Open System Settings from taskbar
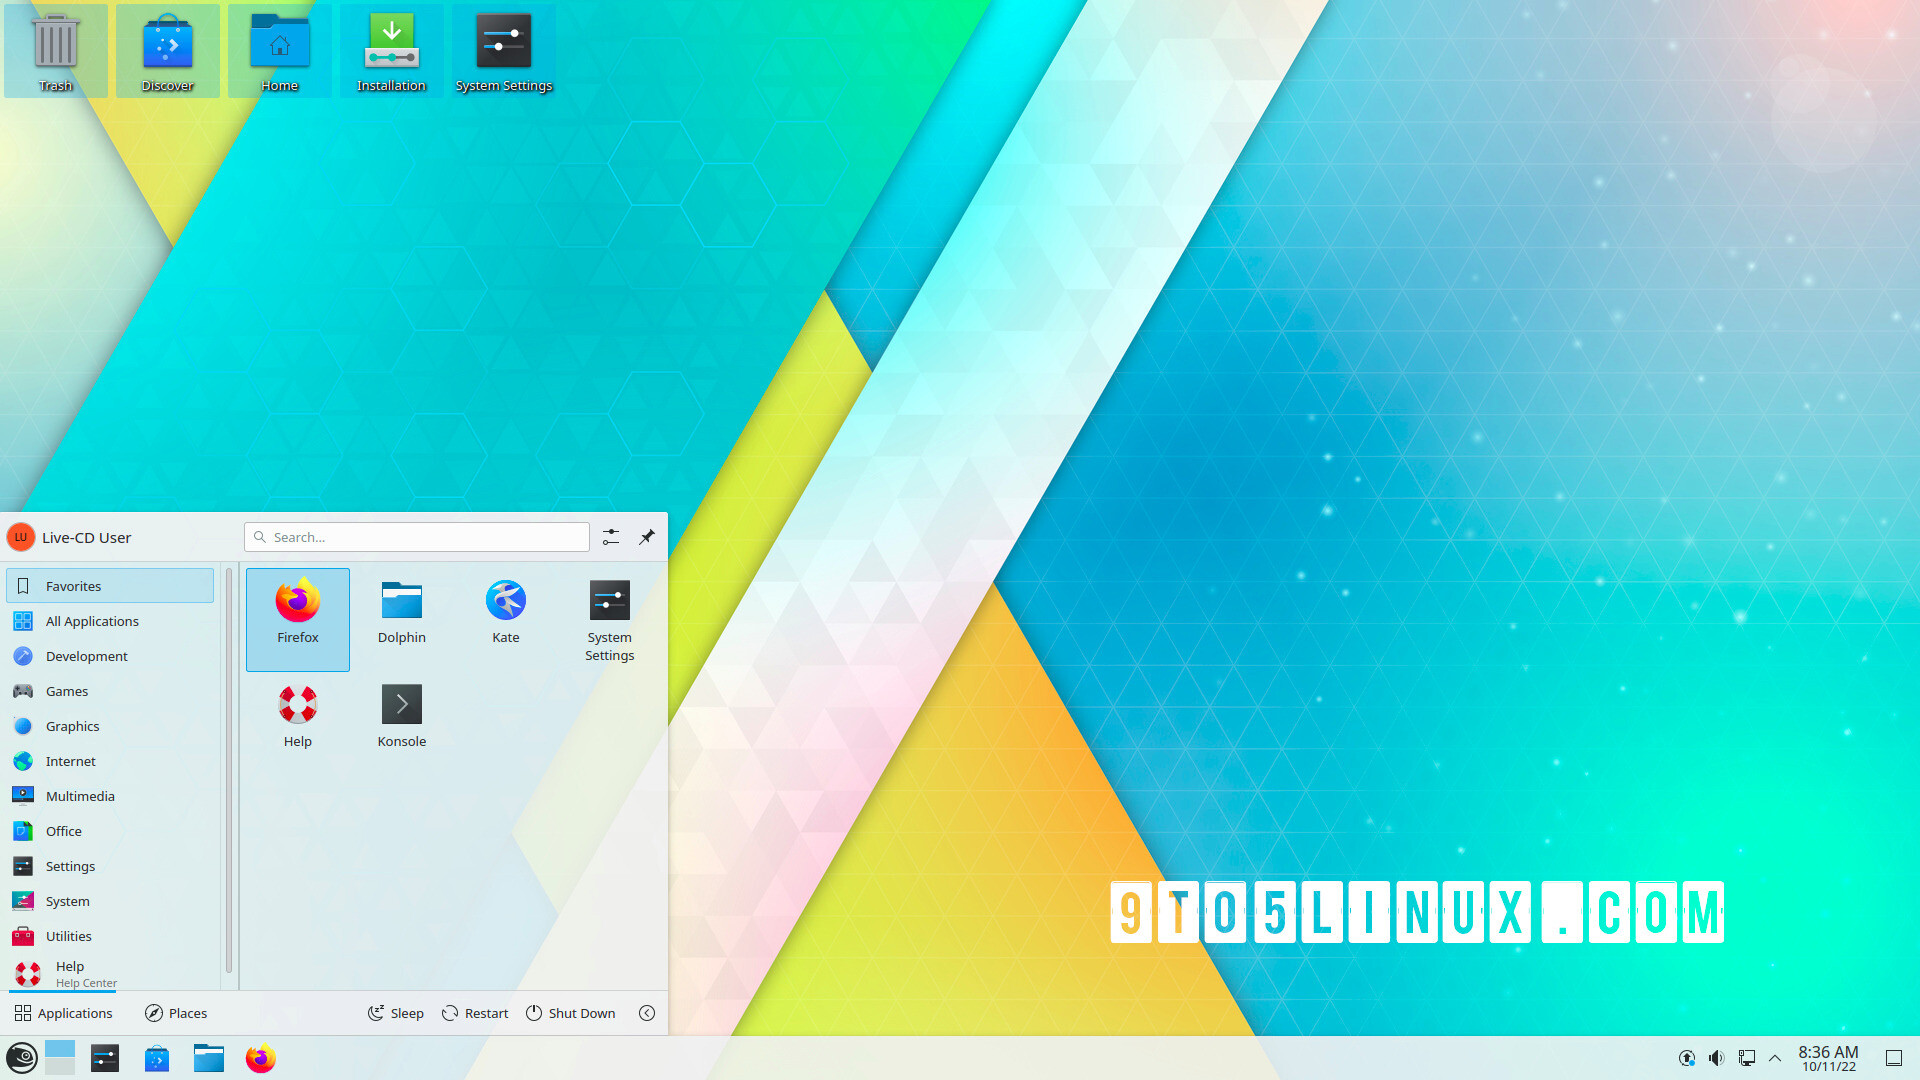The image size is (1920, 1080). tap(105, 1058)
